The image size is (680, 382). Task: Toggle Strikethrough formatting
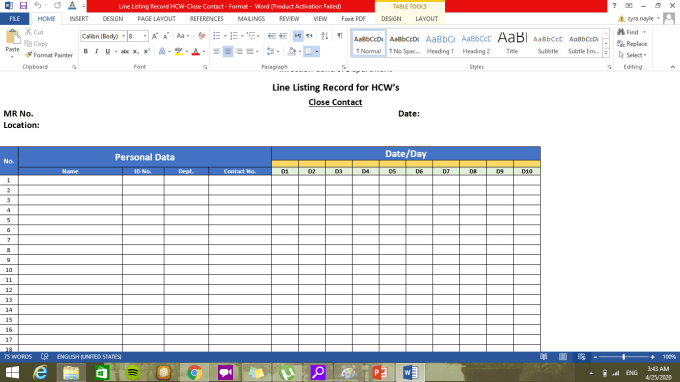point(125,52)
